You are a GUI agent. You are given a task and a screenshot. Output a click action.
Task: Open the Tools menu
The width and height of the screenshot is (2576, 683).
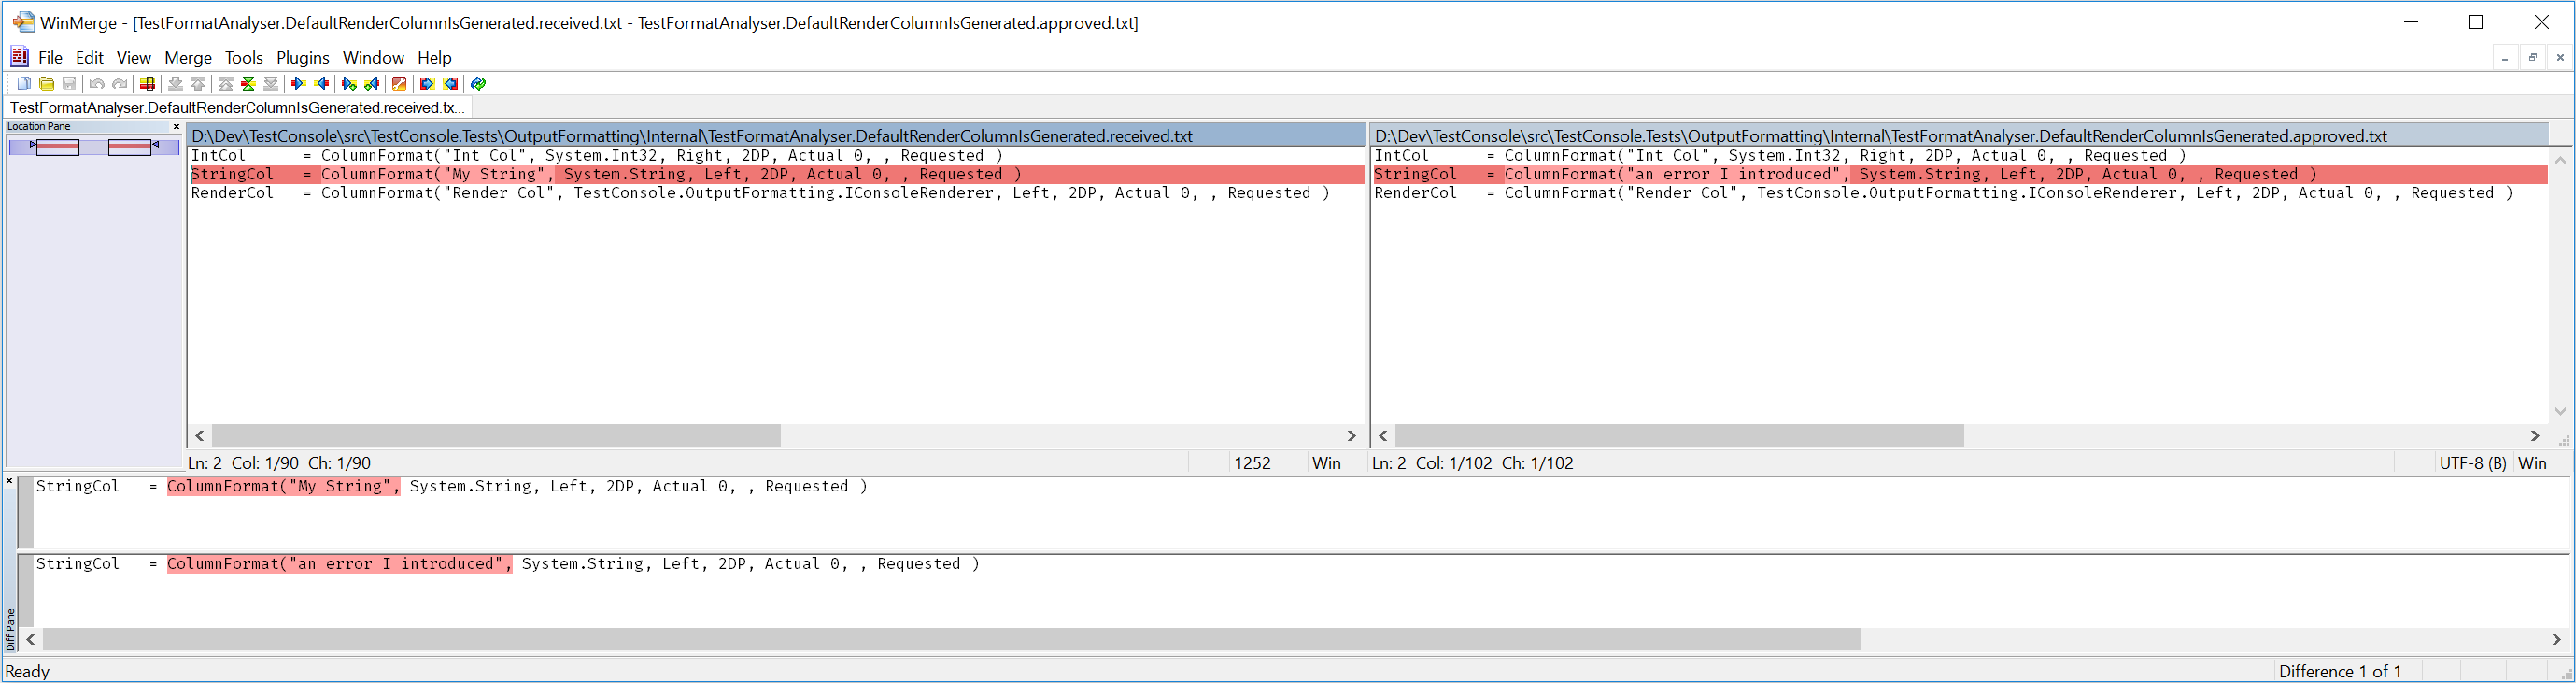243,58
